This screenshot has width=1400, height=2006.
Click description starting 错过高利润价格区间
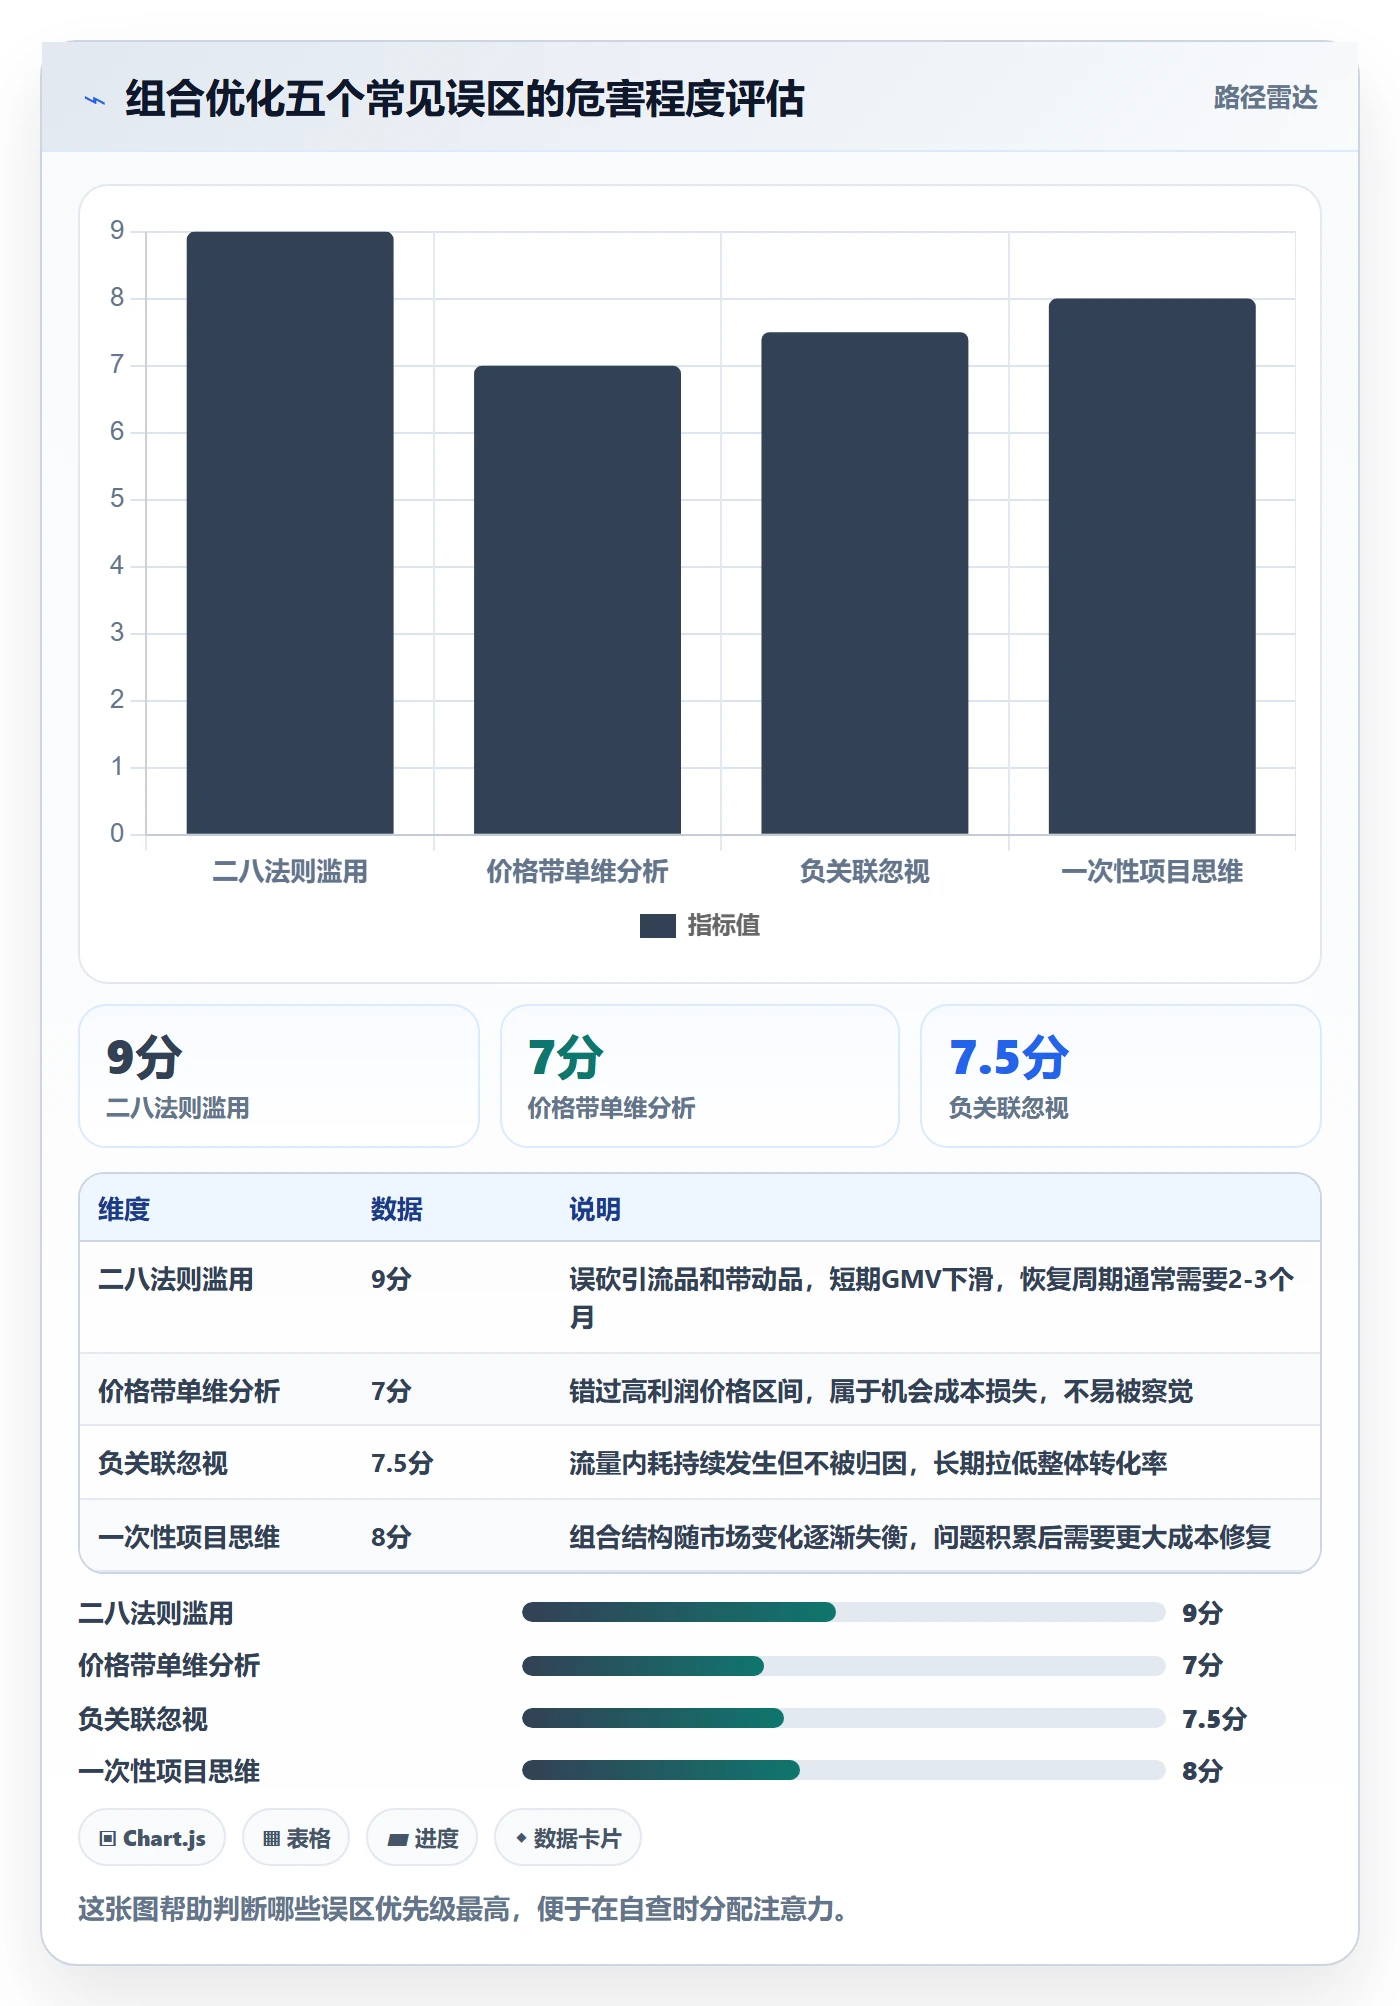881,1391
